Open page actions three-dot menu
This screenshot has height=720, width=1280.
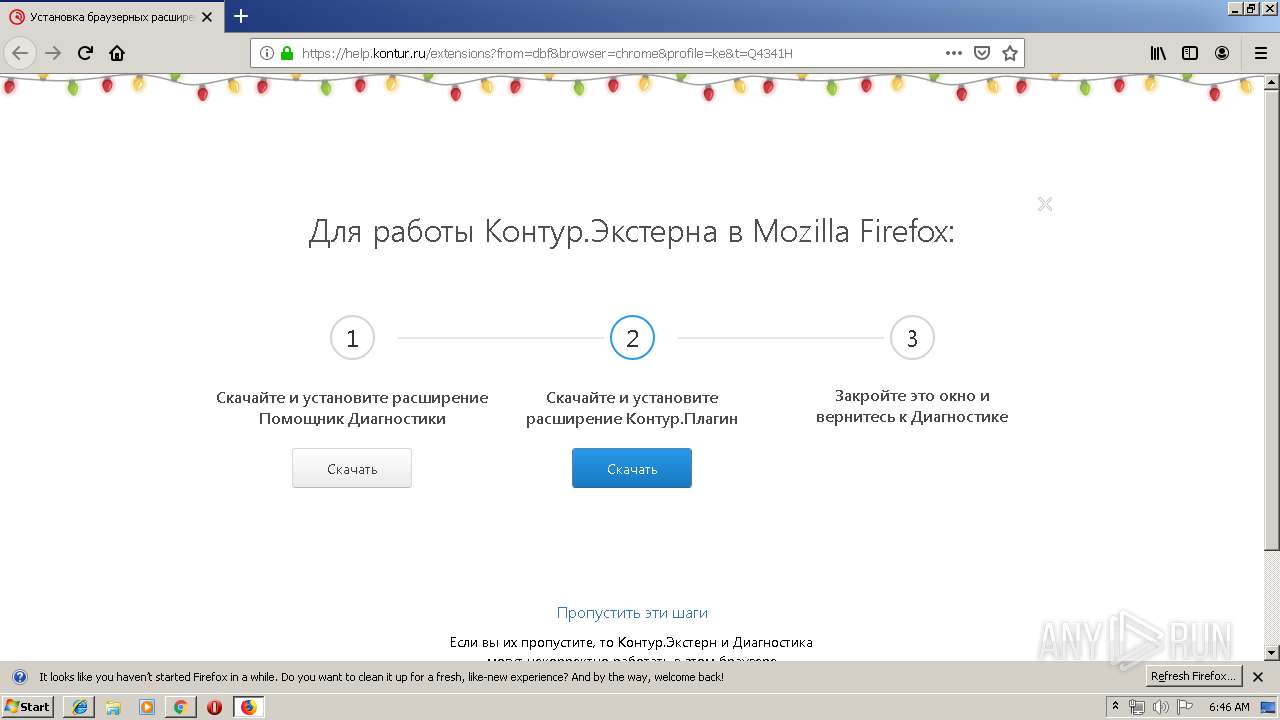954,53
